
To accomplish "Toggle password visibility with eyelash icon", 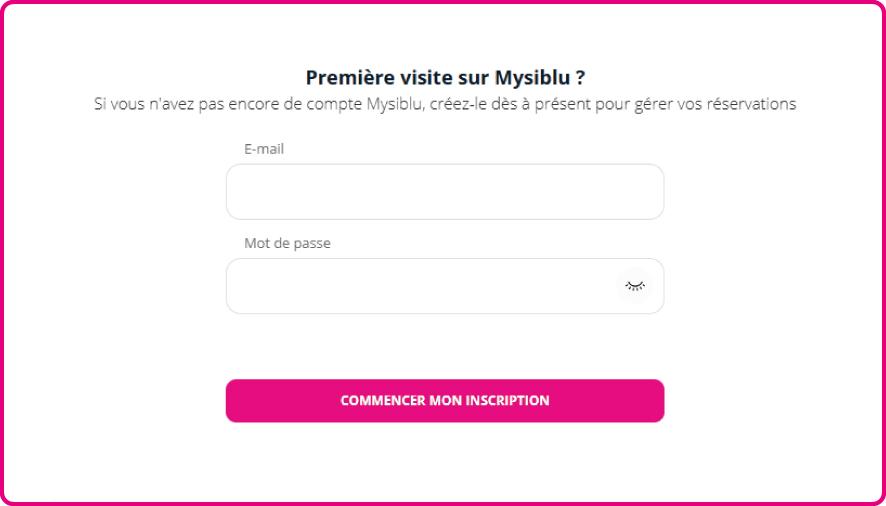I will coord(635,286).
